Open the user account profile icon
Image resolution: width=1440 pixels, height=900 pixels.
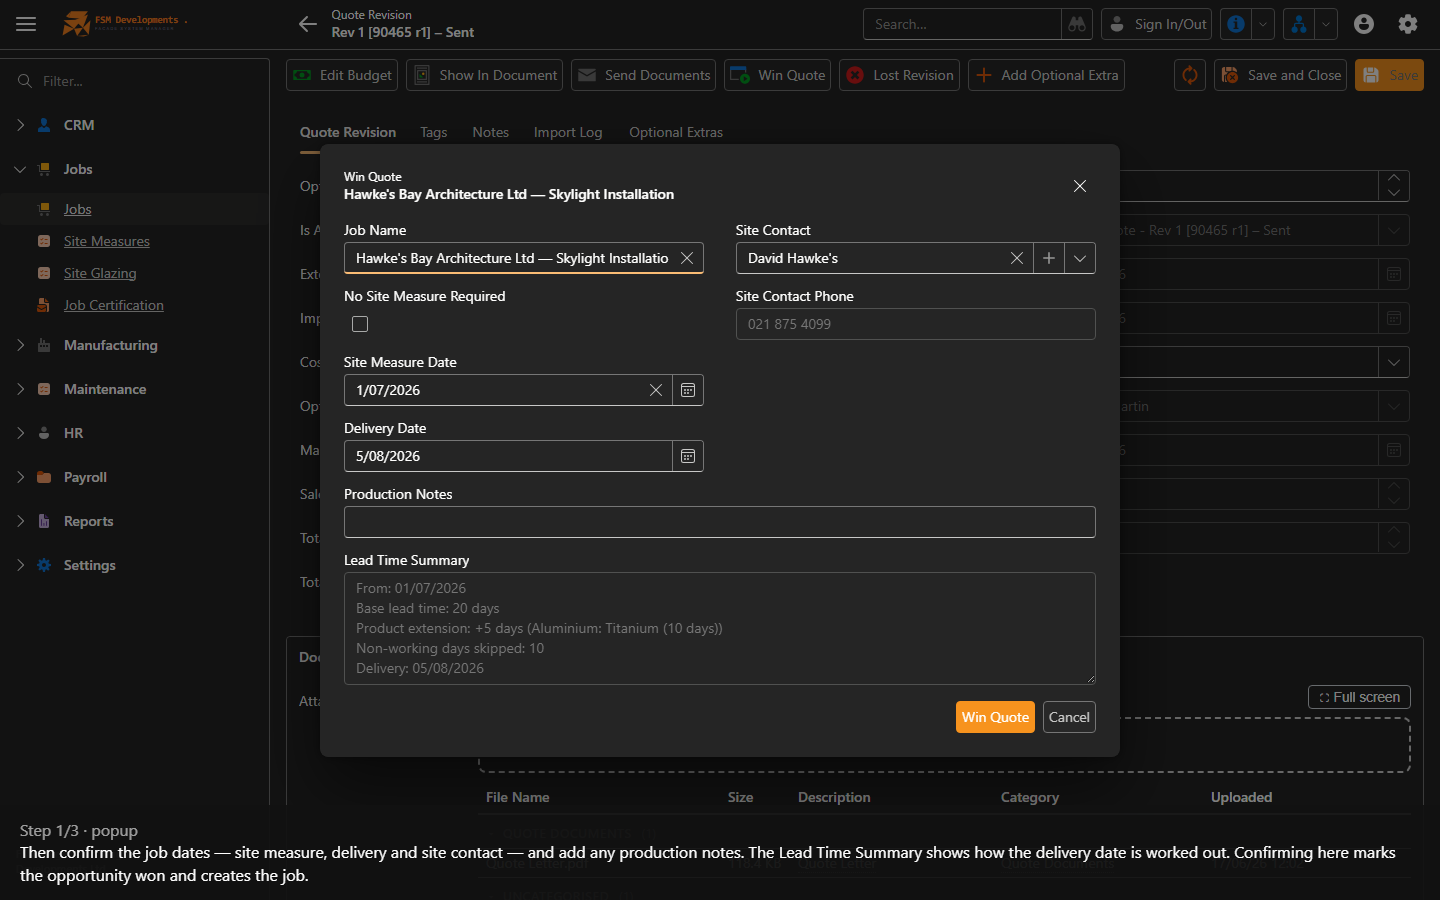click(x=1364, y=24)
